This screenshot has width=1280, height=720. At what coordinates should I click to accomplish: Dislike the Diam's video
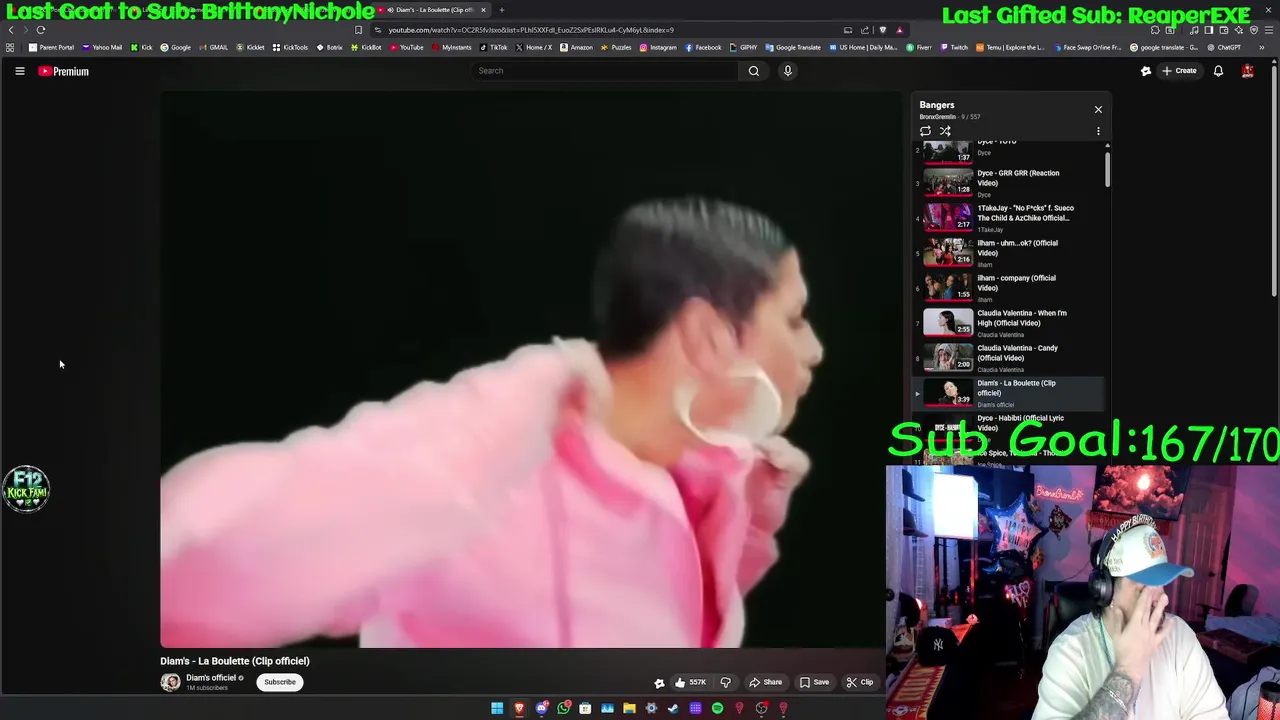726,682
